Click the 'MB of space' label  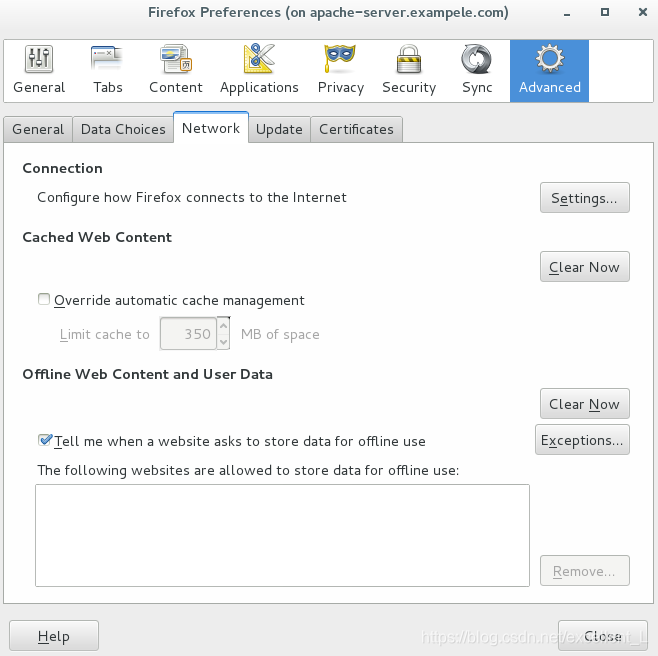(x=280, y=335)
